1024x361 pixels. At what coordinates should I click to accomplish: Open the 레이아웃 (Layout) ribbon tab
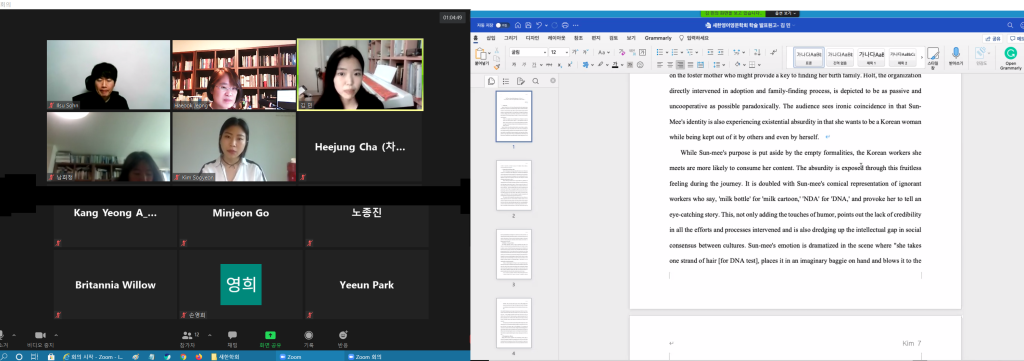tap(556, 38)
